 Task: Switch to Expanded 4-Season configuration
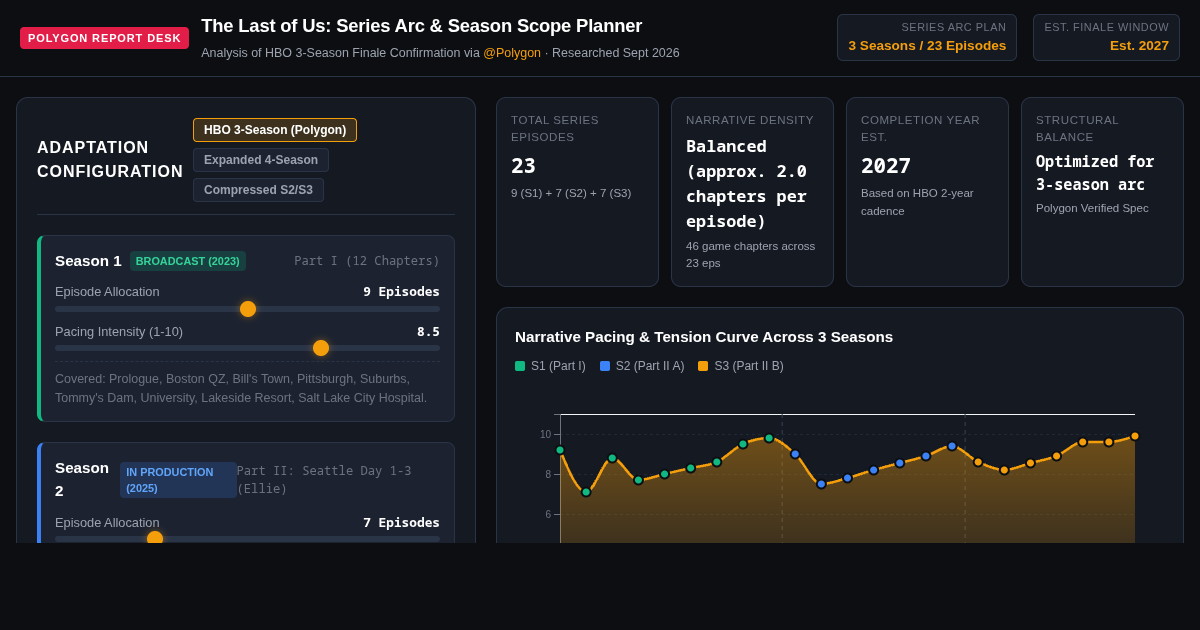click(x=261, y=160)
